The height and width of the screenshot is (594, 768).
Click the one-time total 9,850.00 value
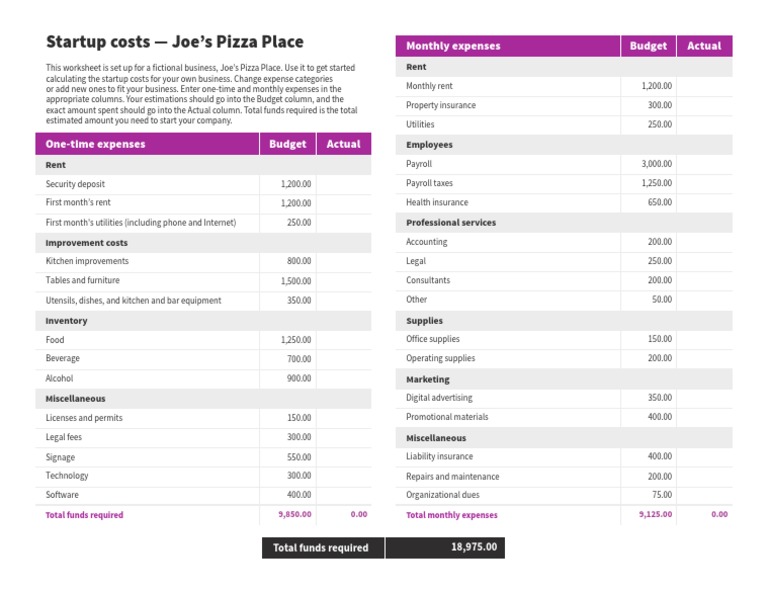click(x=294, y=515)
